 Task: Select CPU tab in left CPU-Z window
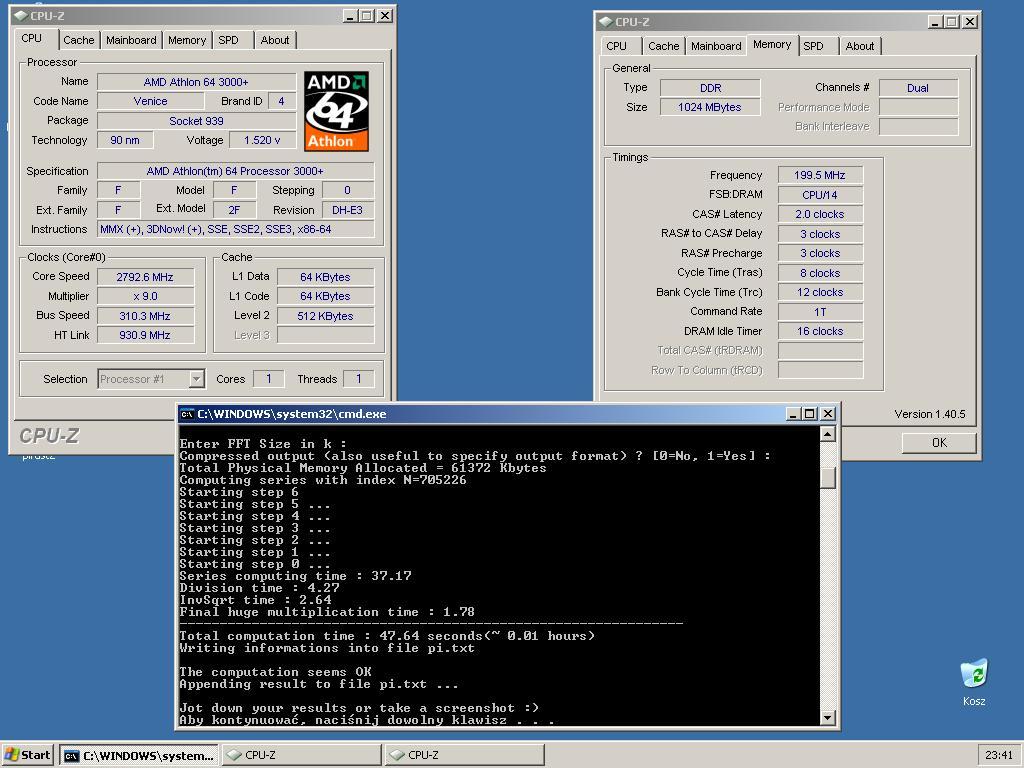[x=31, y=38]
